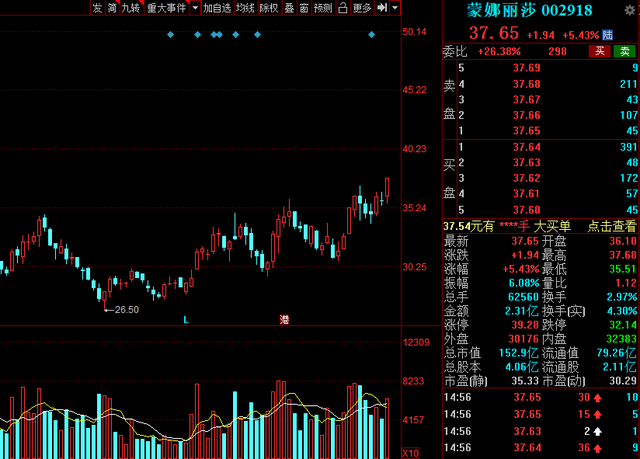640x459 pixels.
Task: Click 加自选 to add to watchlist
Action: pos(217,7)
